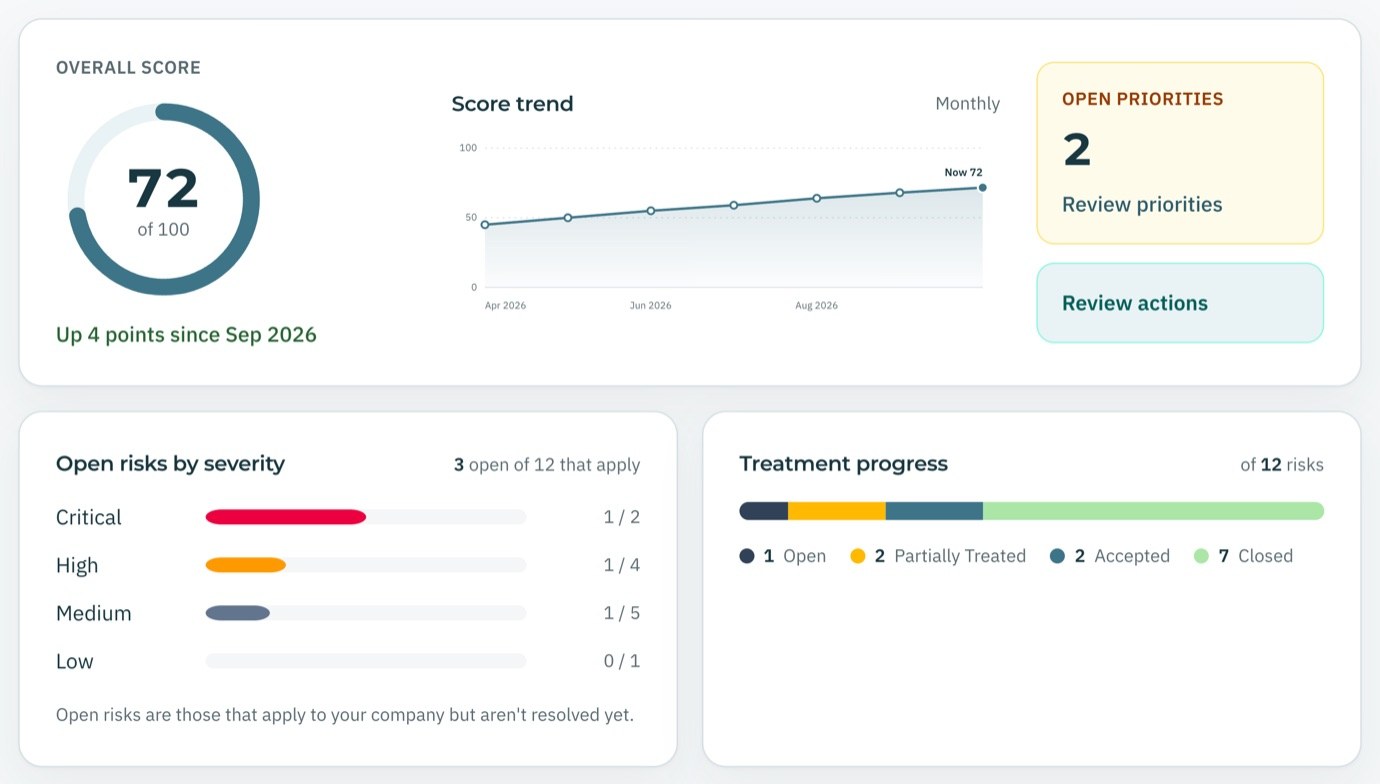Select the Medium severity label
This screenshot has width=1380, height=784.
point(94,613)
